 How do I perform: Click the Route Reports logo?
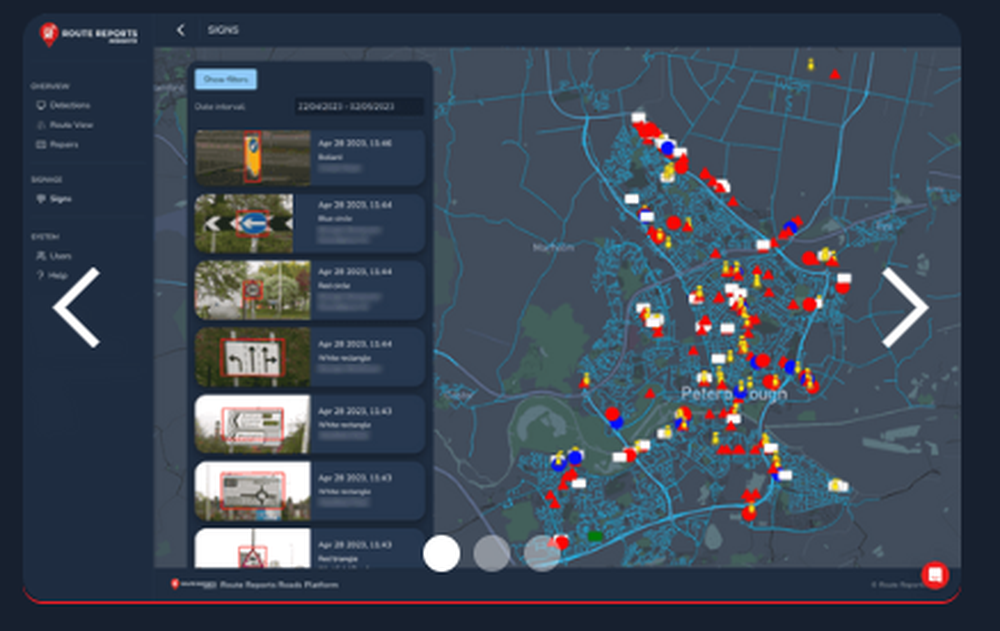click(x=87, y=34)
